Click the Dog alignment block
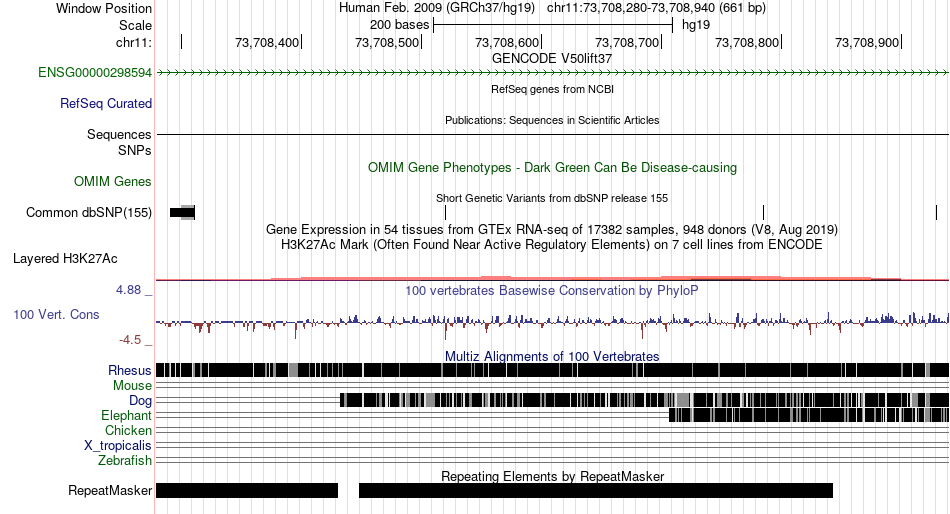Screen dimensions: 950x514 click(645, 400)
